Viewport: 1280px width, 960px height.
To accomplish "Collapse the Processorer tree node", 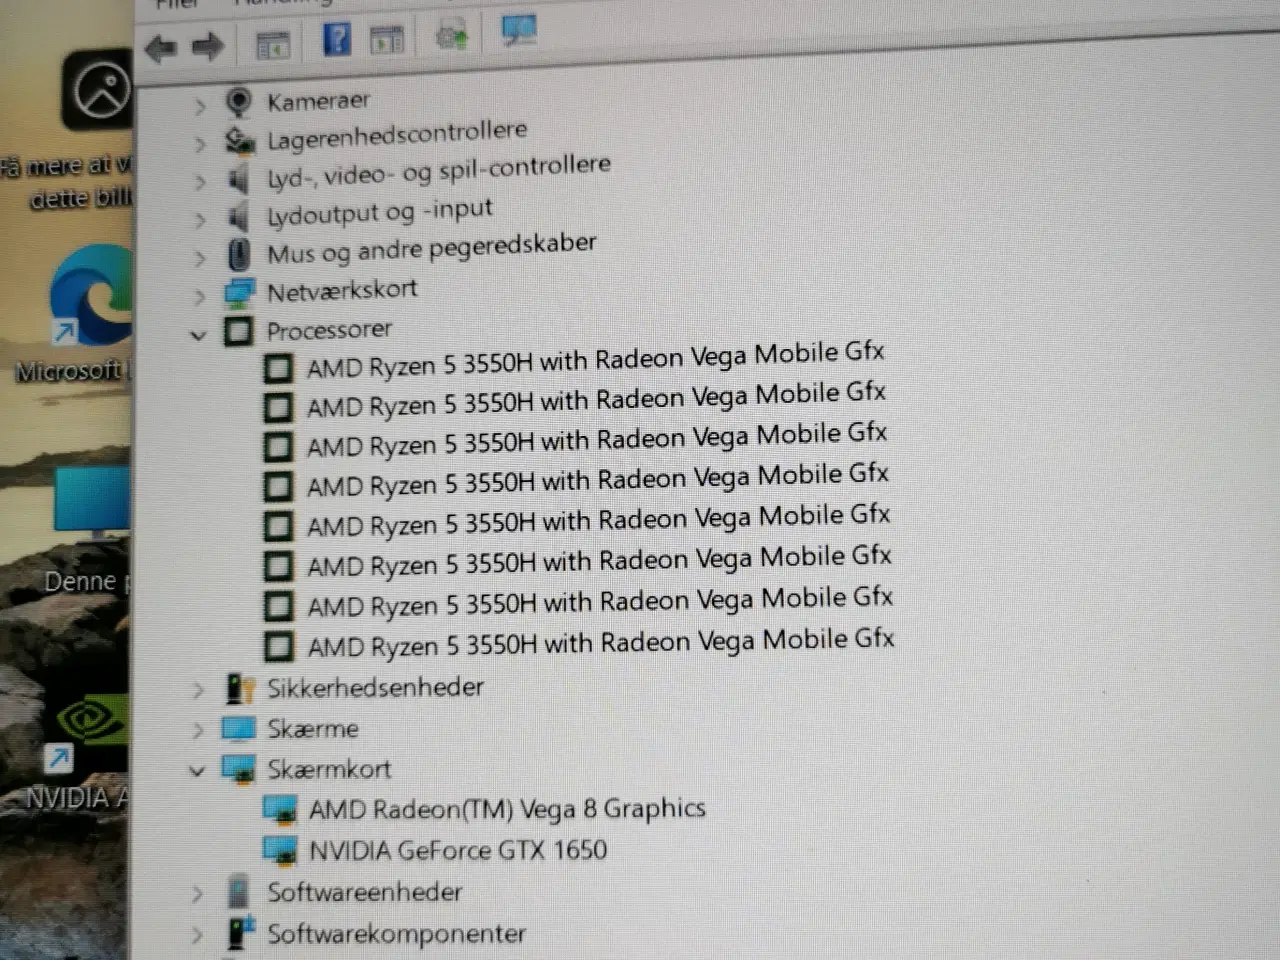I will [x=198, y=336].
